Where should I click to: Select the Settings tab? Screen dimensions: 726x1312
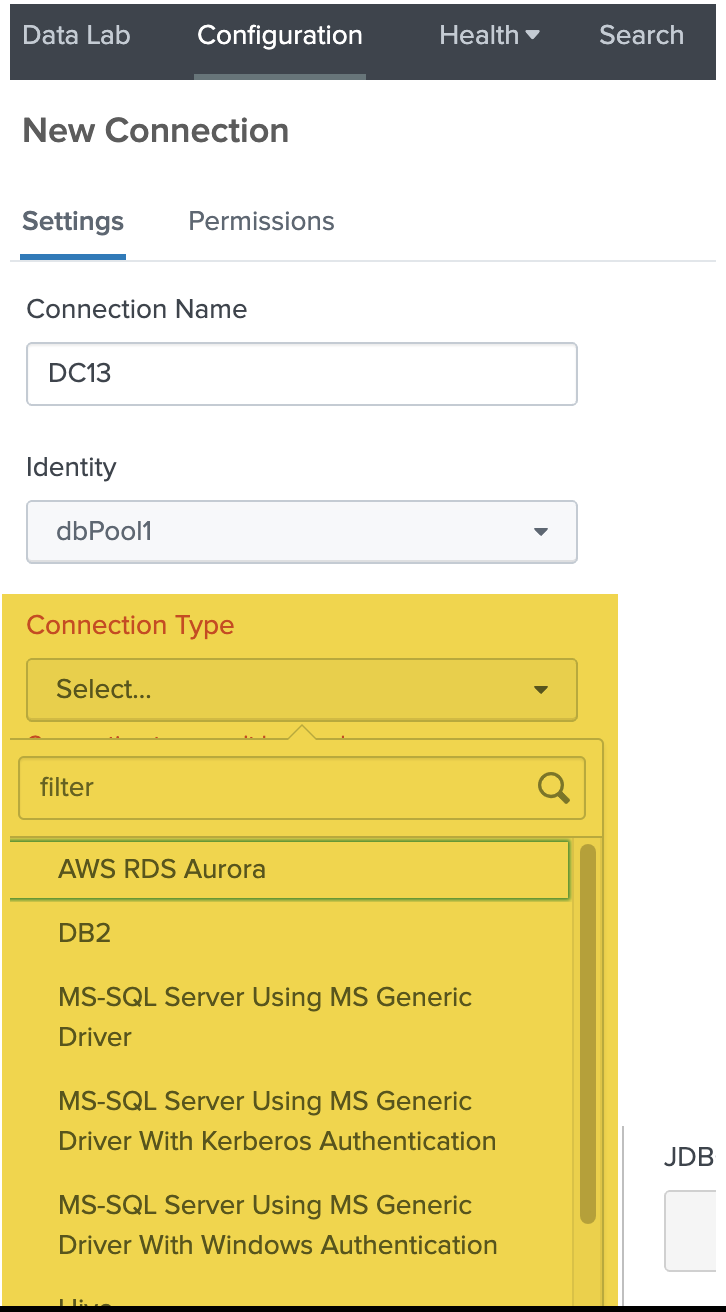[73, 221]
